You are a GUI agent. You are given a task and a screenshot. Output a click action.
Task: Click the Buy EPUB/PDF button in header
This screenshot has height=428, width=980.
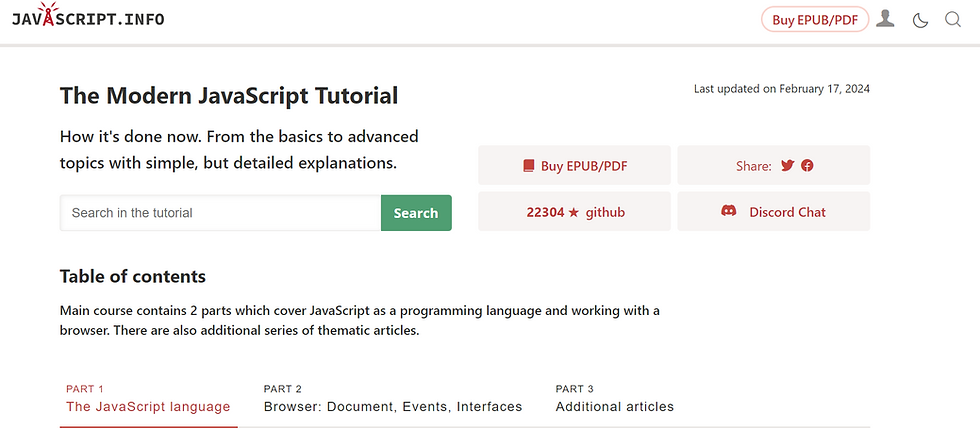point(815,19)
